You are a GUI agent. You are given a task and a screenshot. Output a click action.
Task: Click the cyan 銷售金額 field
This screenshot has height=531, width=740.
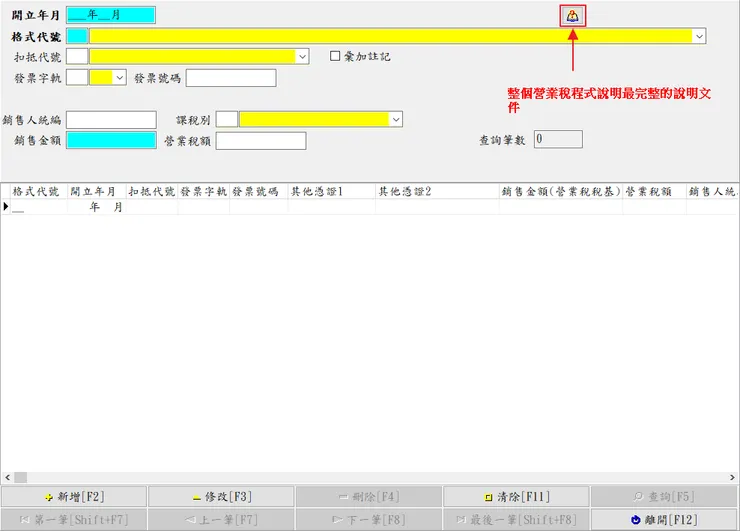[x=111, y=140]
